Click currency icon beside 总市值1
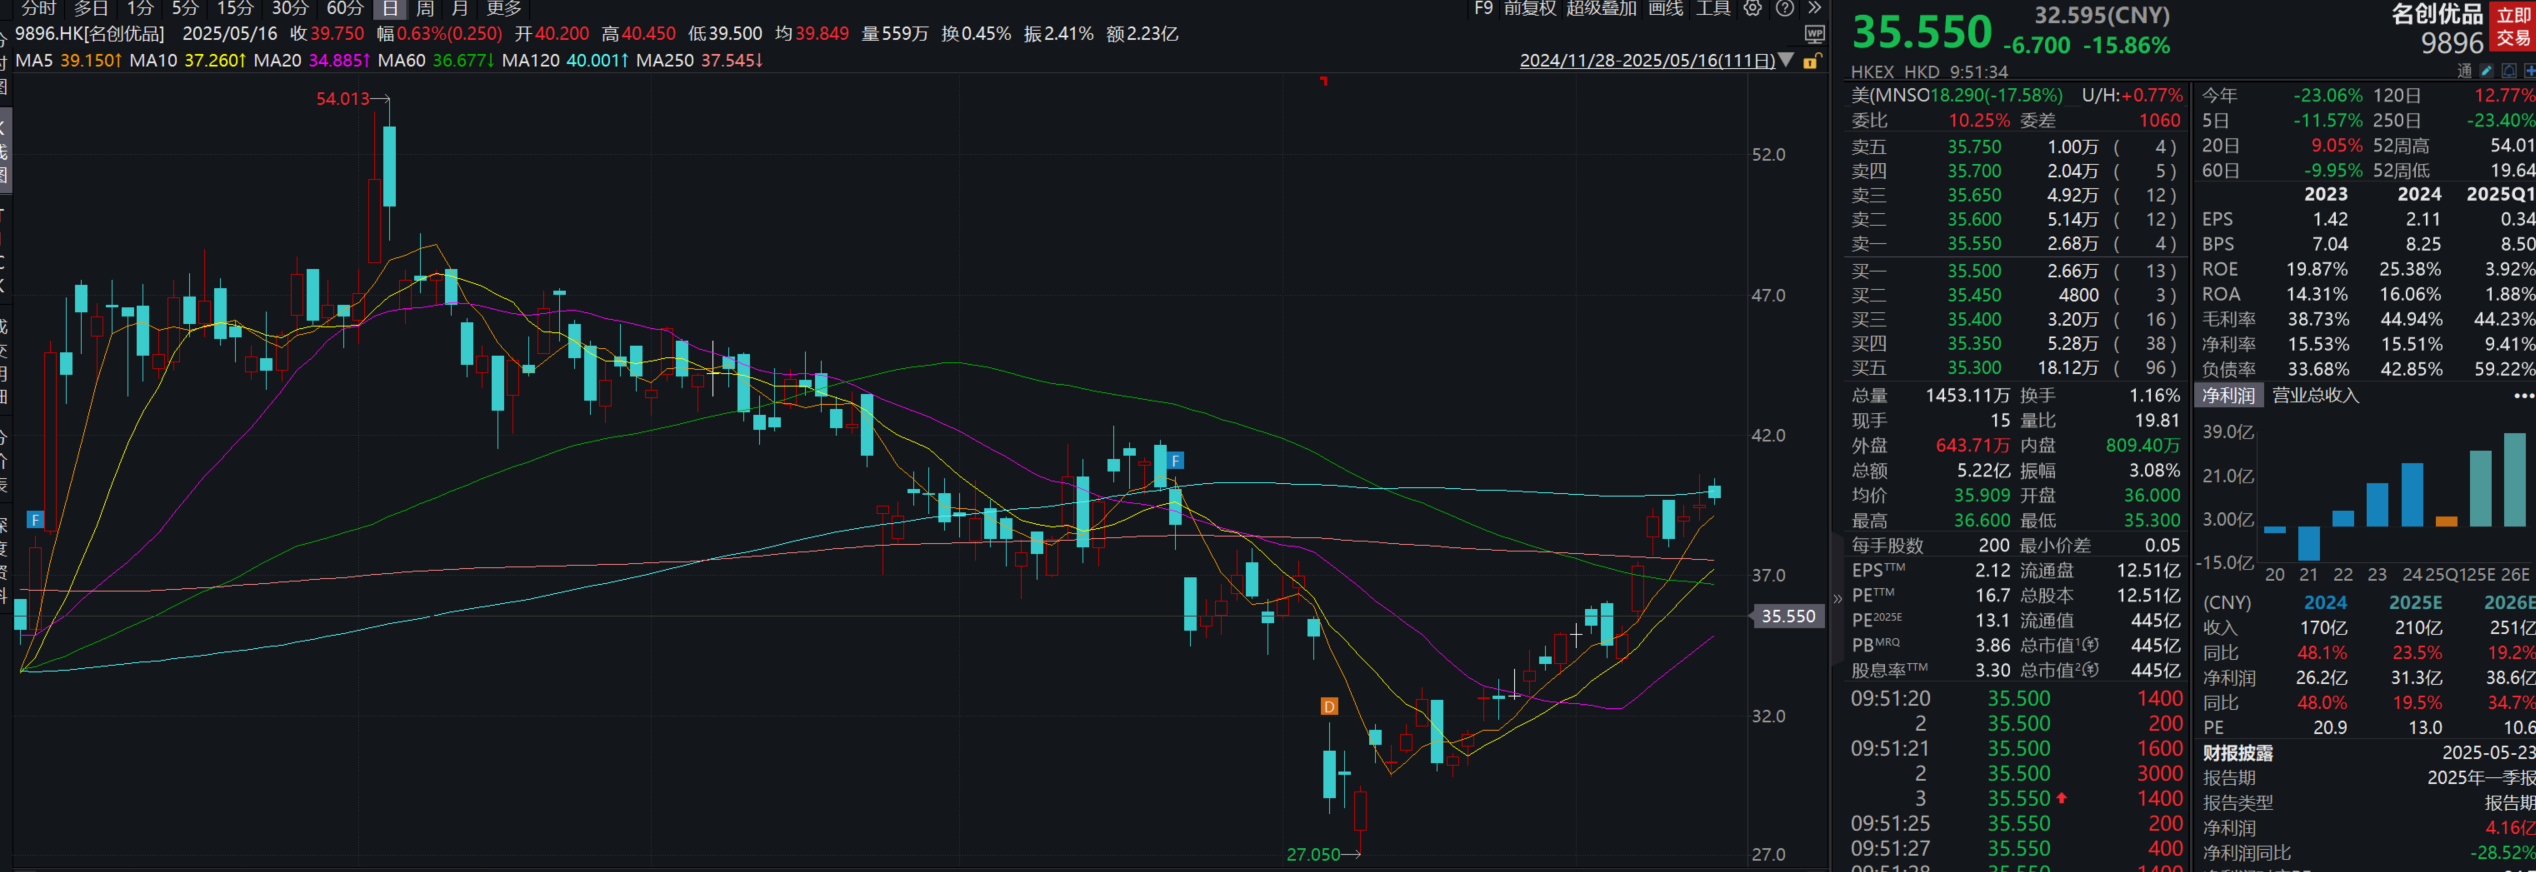Screen dimensions: 2536x872 tap(2090, 645)
